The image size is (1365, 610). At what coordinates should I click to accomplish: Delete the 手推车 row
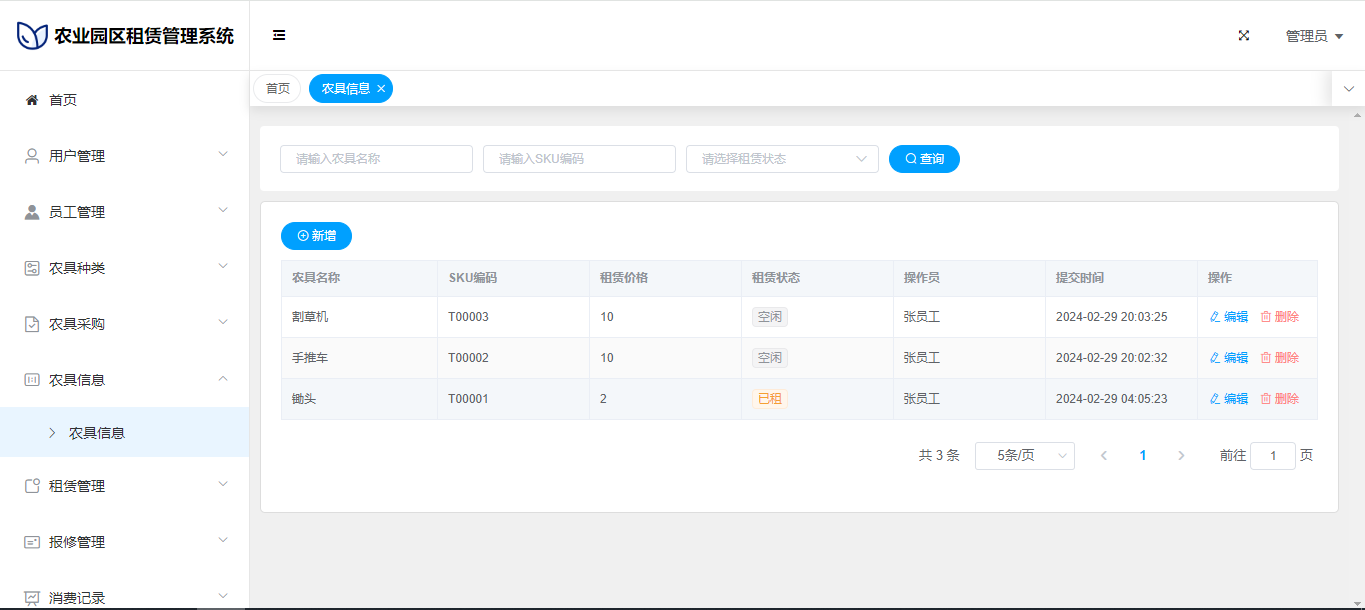point(1279,358)
